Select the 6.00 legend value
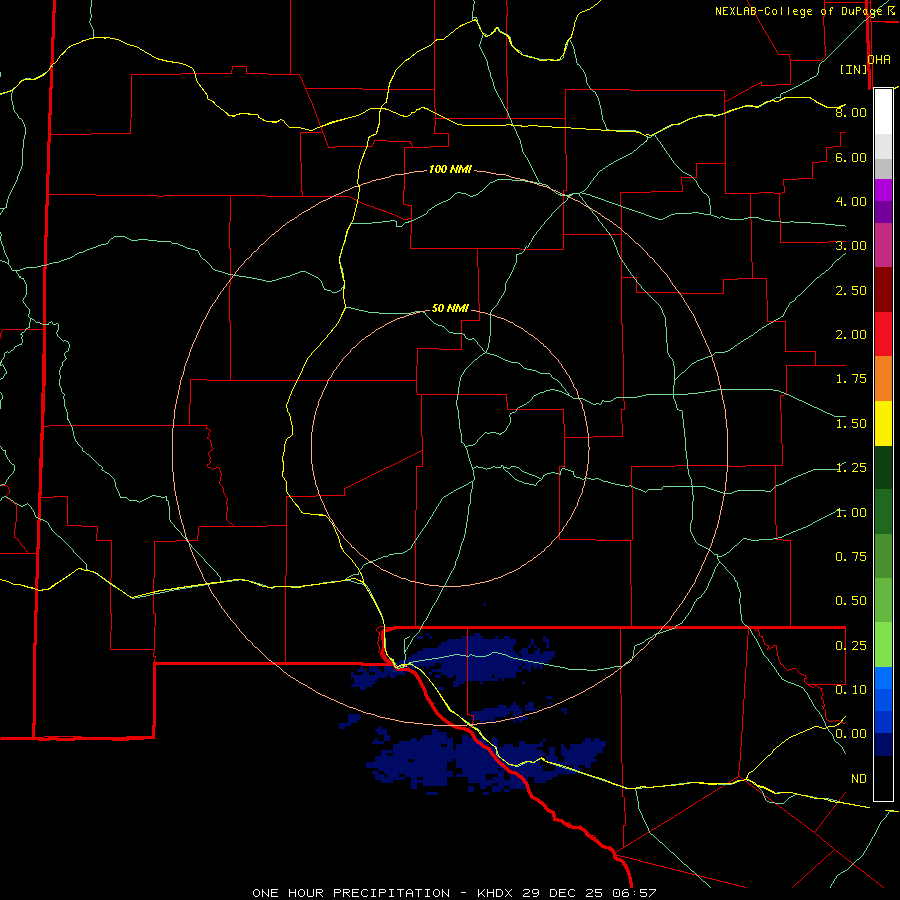The height and width of the screenshot is (900, 900). [851, 157]
